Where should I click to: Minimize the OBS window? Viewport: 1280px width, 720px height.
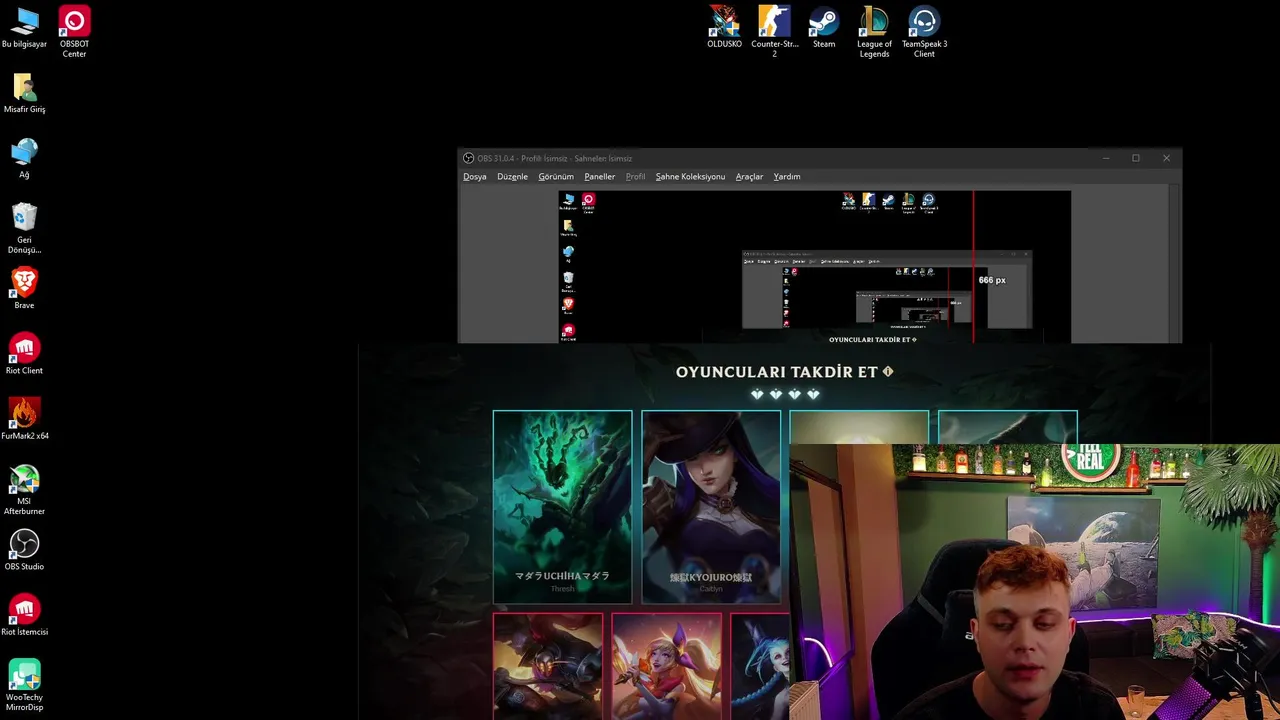1106,158
